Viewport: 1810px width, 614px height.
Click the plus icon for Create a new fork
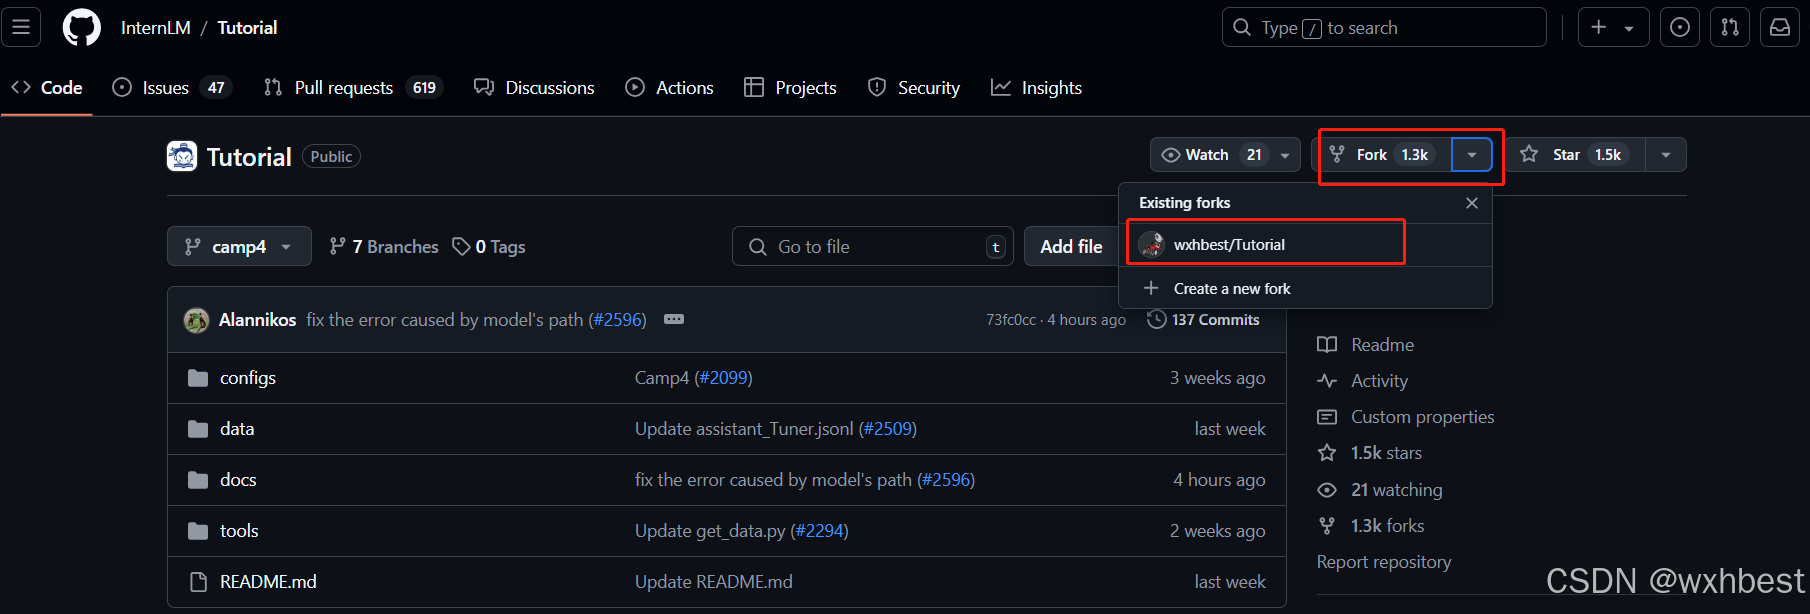point(1151,288)
